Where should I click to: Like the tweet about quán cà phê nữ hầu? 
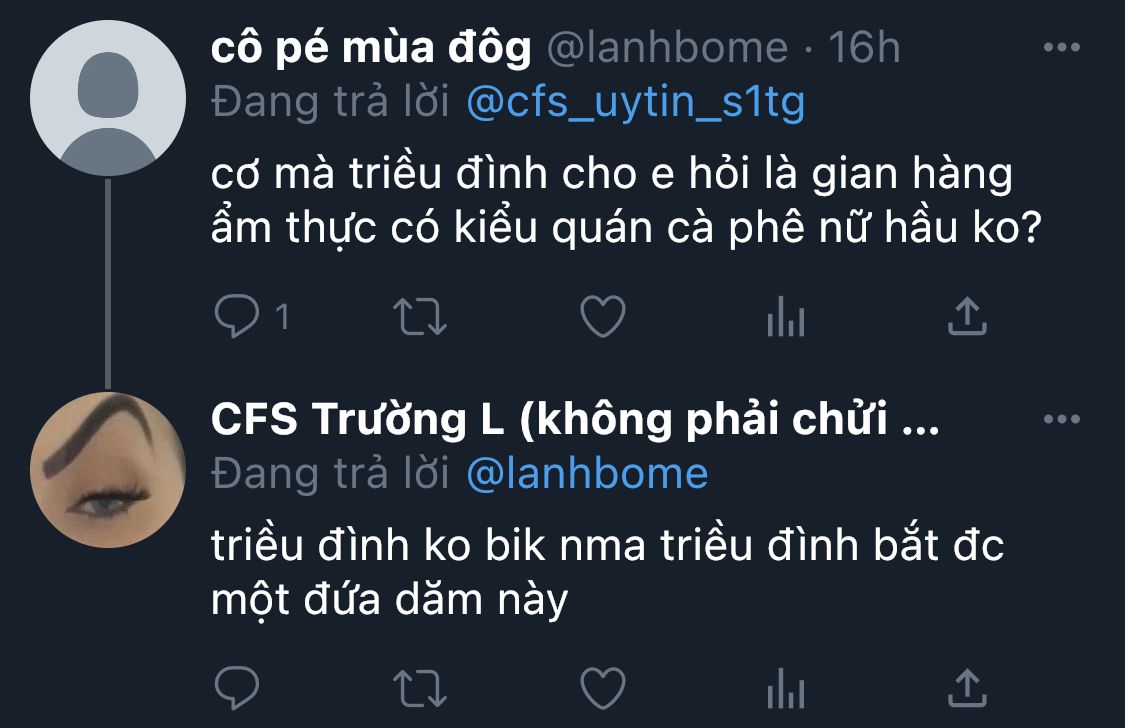603,316
